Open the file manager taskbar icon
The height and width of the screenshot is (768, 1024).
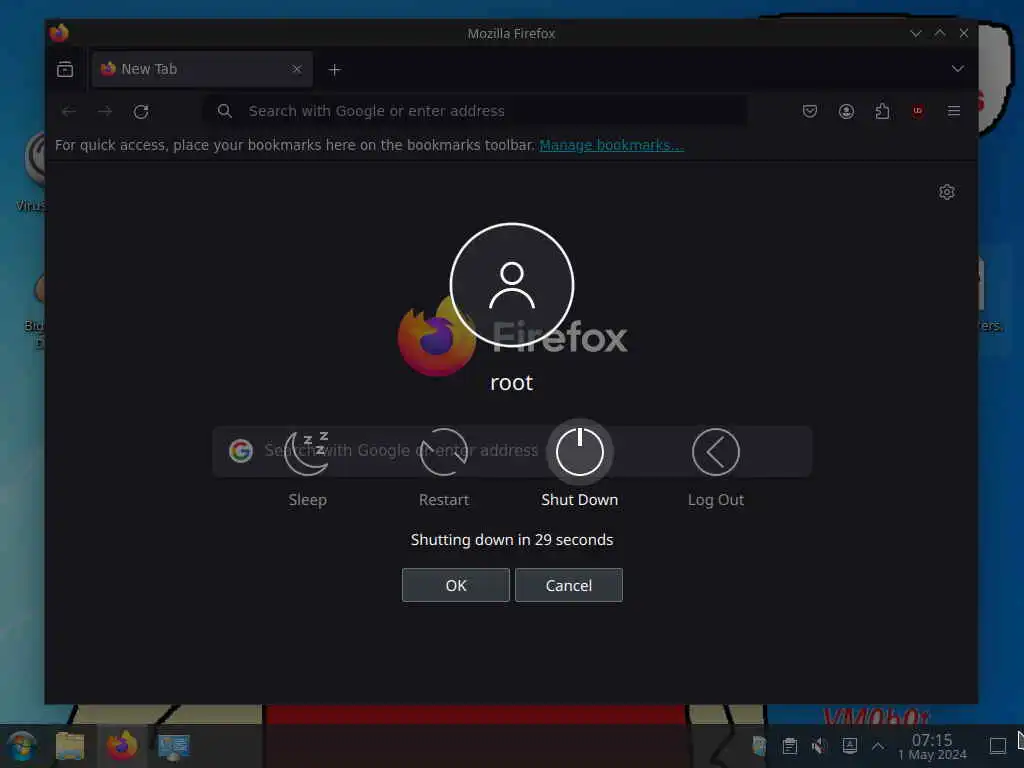click(70, 746)
